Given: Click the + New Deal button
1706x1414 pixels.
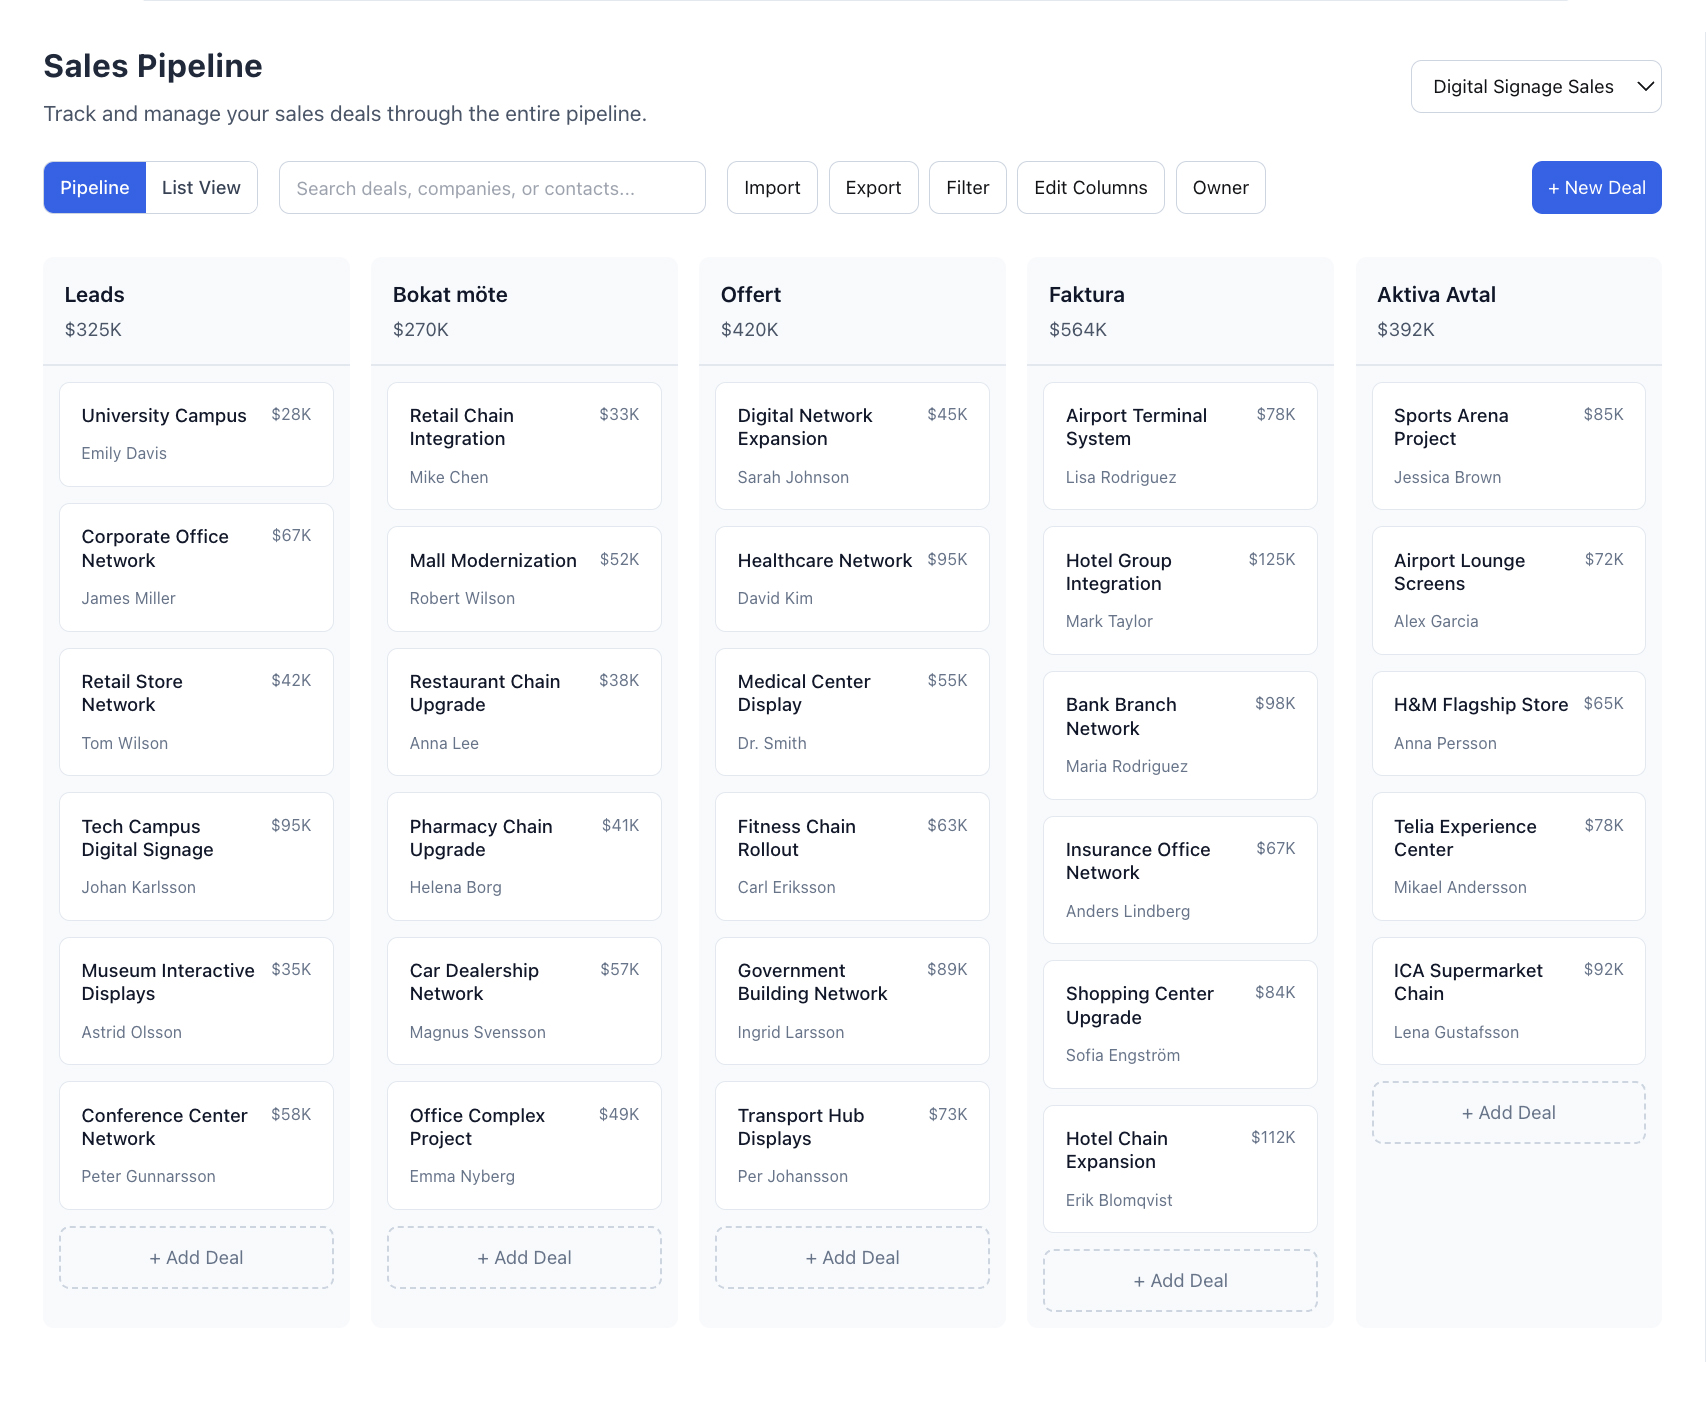Looking at the screenshot, I should tap(1596, 187).
